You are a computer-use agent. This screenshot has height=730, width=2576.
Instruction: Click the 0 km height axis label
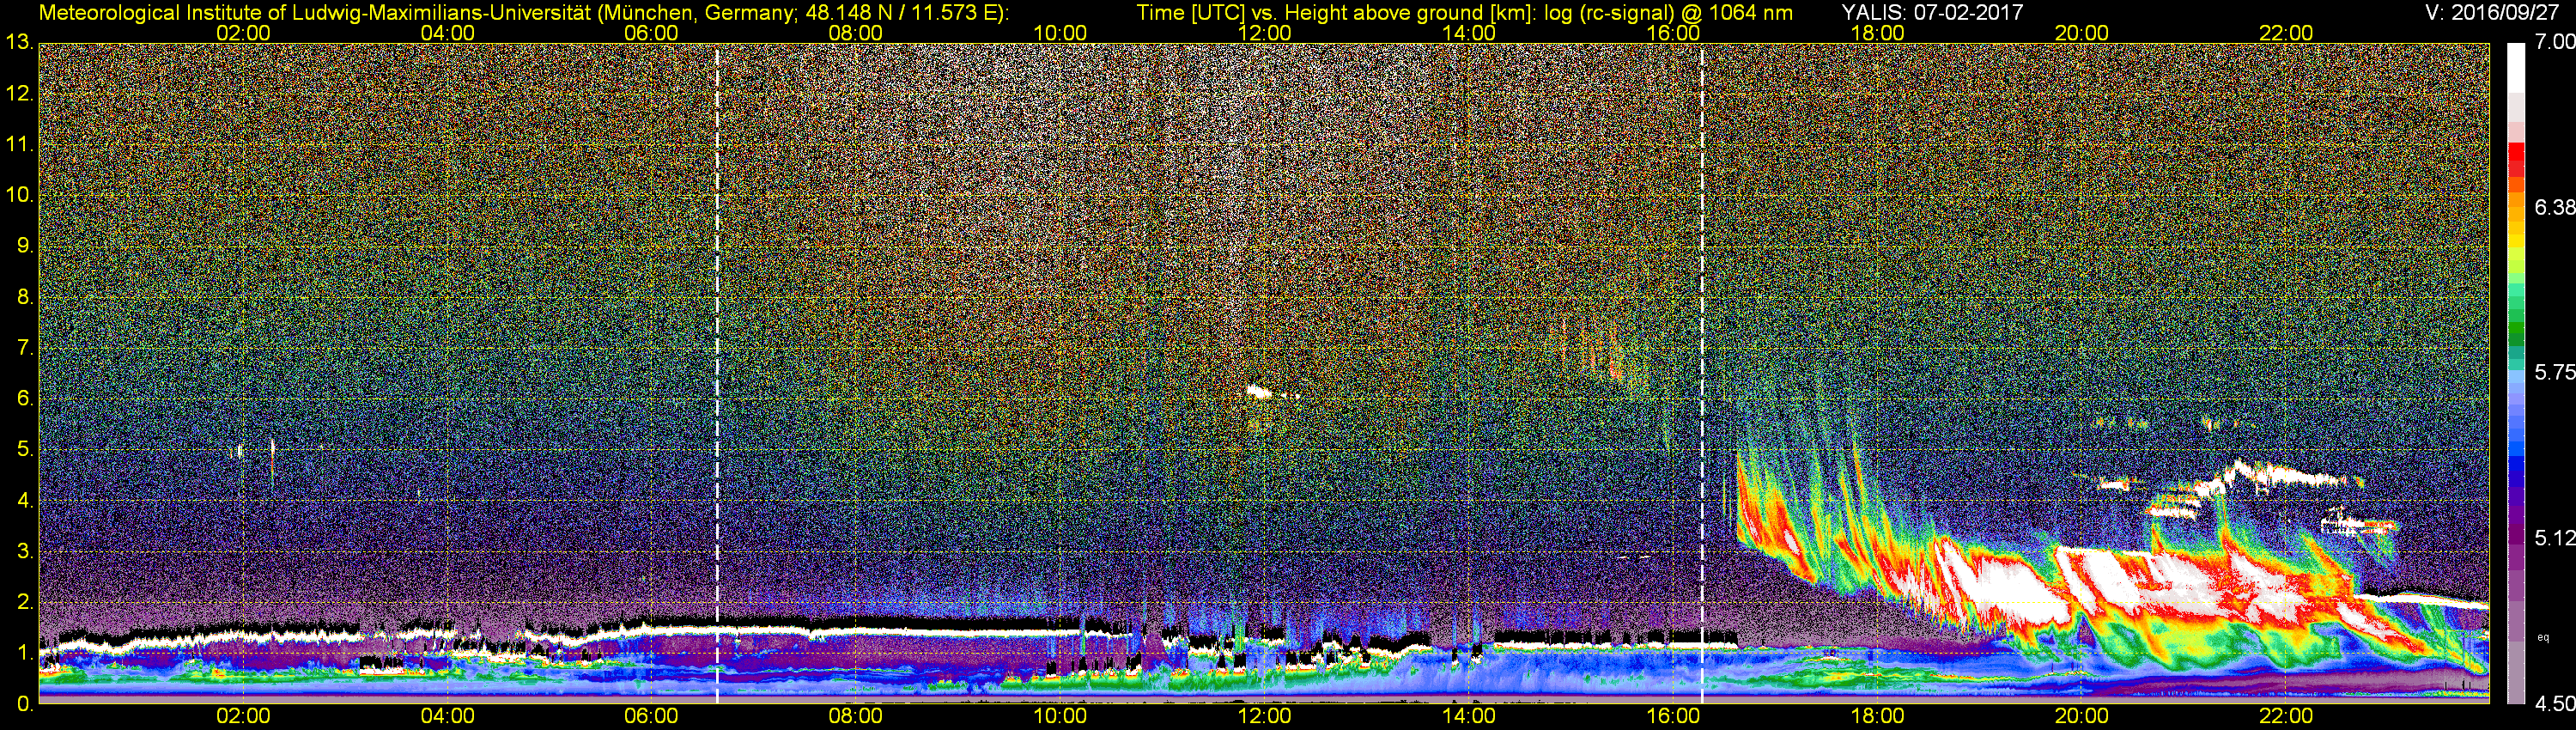pos(25,704)
